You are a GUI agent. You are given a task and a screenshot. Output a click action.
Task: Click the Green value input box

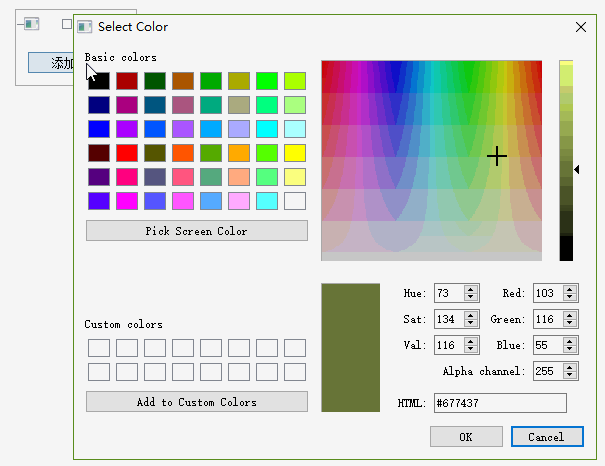[546, 320]
